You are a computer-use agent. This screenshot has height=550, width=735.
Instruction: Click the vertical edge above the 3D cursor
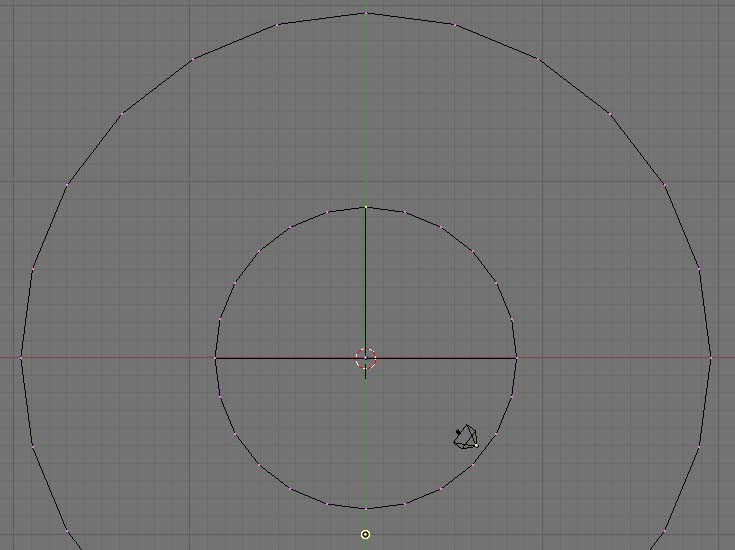366,280
